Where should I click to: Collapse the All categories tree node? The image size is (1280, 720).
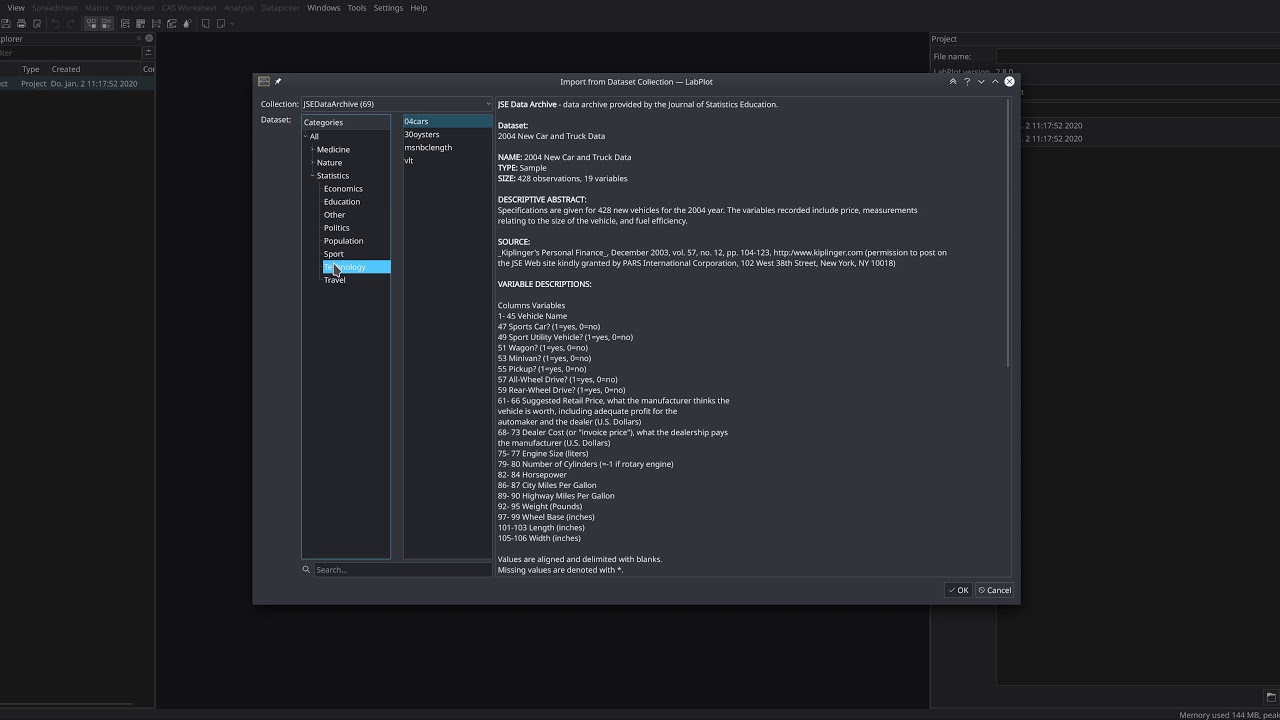[x=306, y=136]
